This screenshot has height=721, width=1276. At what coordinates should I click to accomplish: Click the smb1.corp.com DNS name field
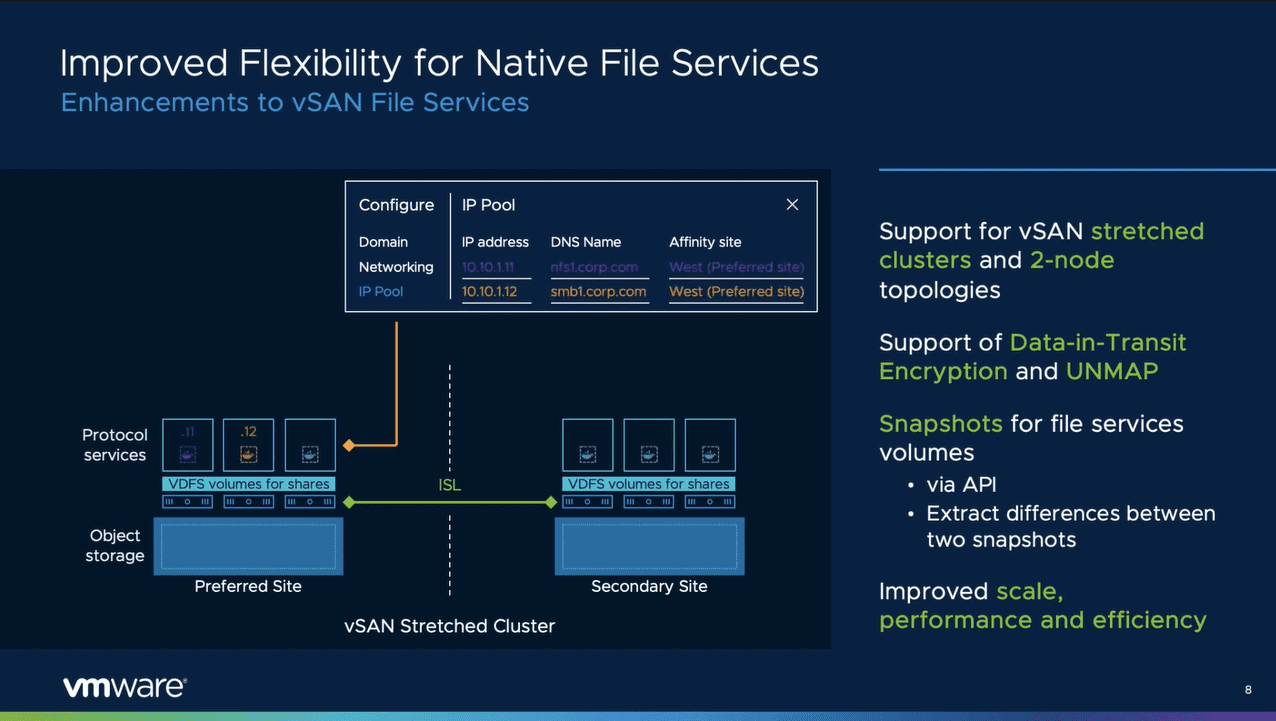tap(599, 292)
